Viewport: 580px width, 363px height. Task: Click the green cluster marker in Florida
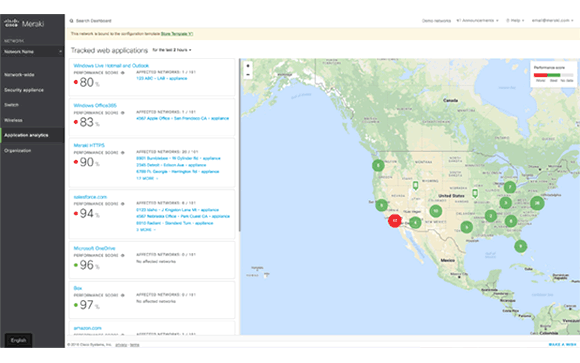coord(520,246)
